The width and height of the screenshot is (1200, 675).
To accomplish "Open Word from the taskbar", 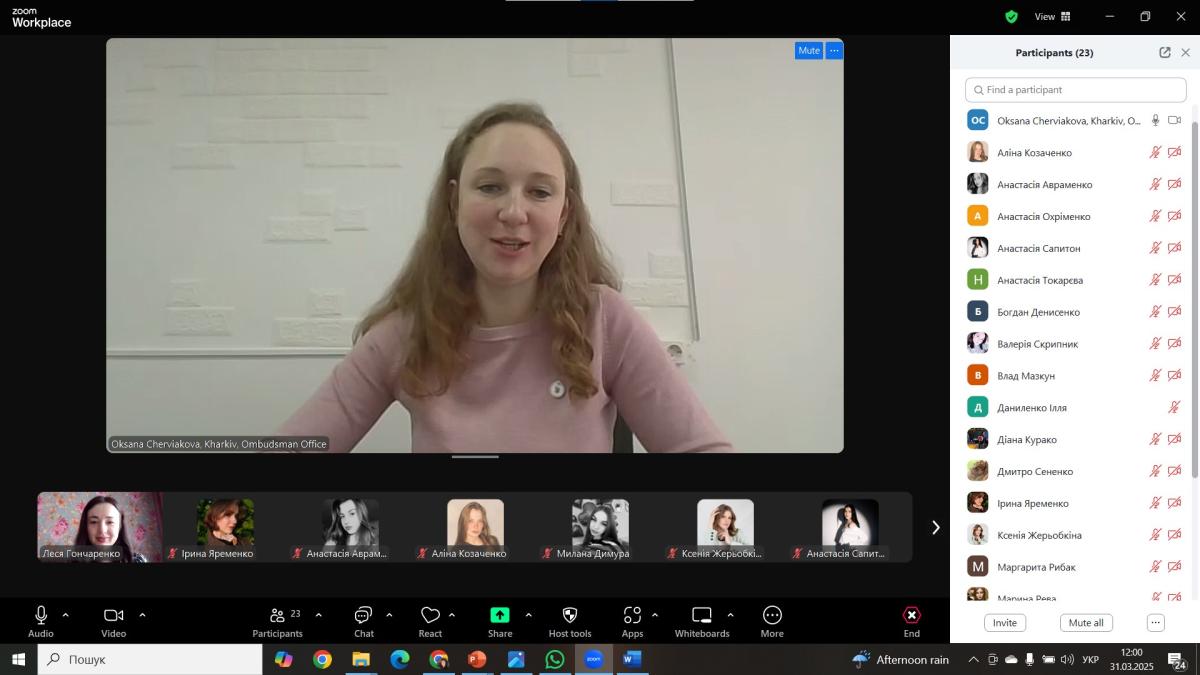I will pos(631,659).
